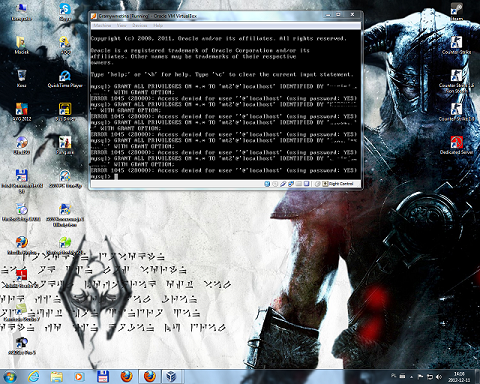Viewport: 480px width, 384px height.
Task: Click the "Oracle is a registered trademark" line
Action: click(200, 50)
